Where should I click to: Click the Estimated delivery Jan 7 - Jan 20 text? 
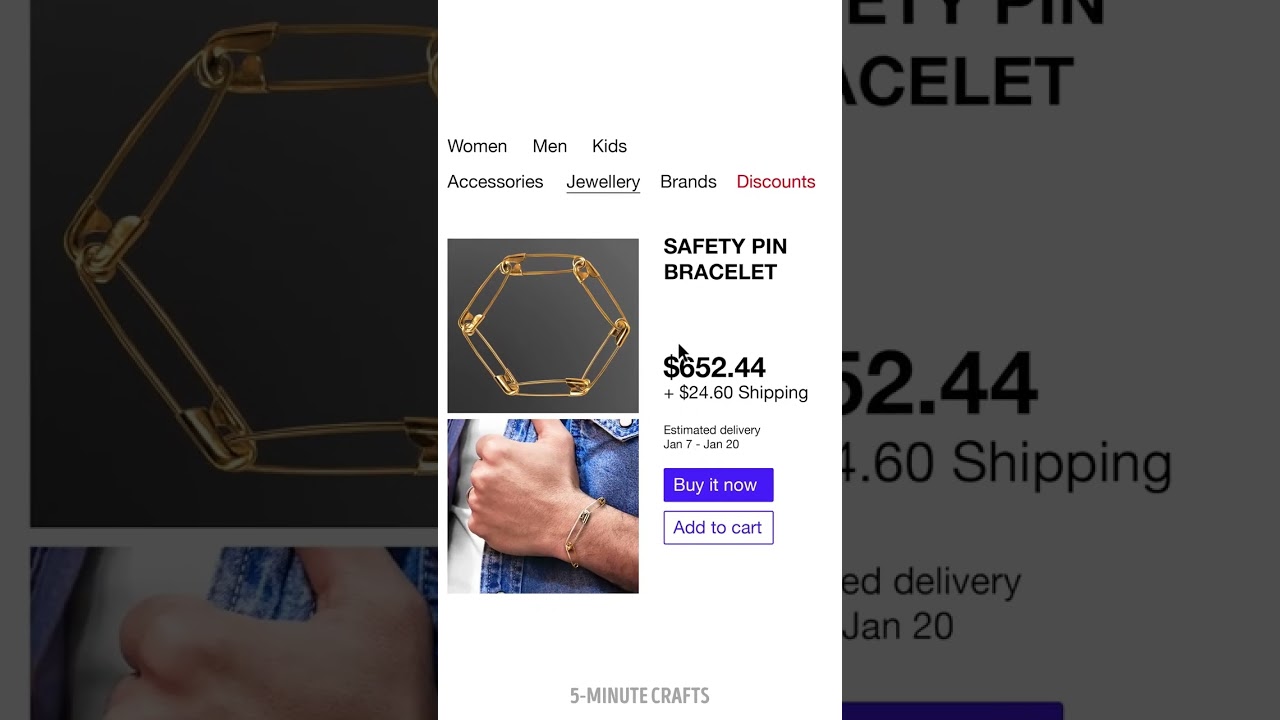712,437
